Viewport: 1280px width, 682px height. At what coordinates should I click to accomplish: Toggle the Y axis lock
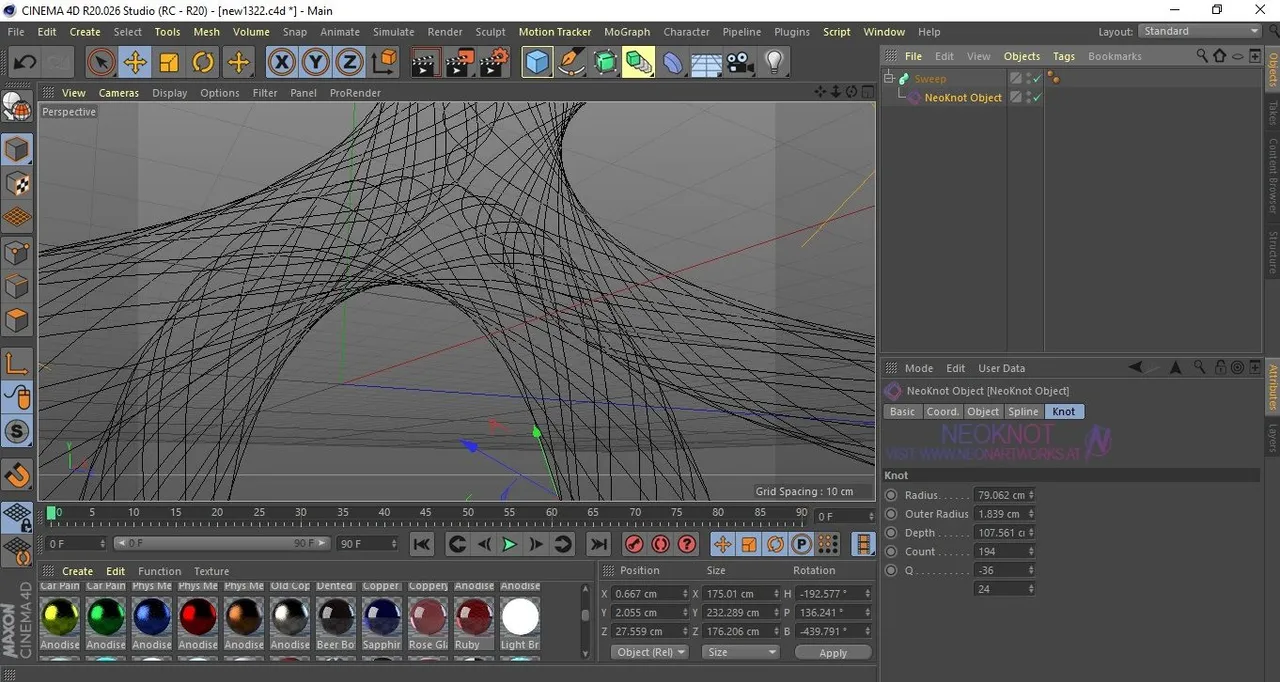316,62
